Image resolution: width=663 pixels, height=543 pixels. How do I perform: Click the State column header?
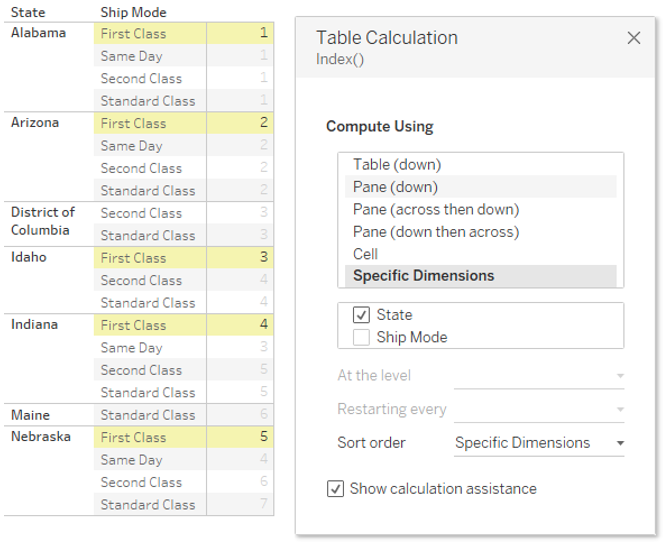tap(28, 12)
